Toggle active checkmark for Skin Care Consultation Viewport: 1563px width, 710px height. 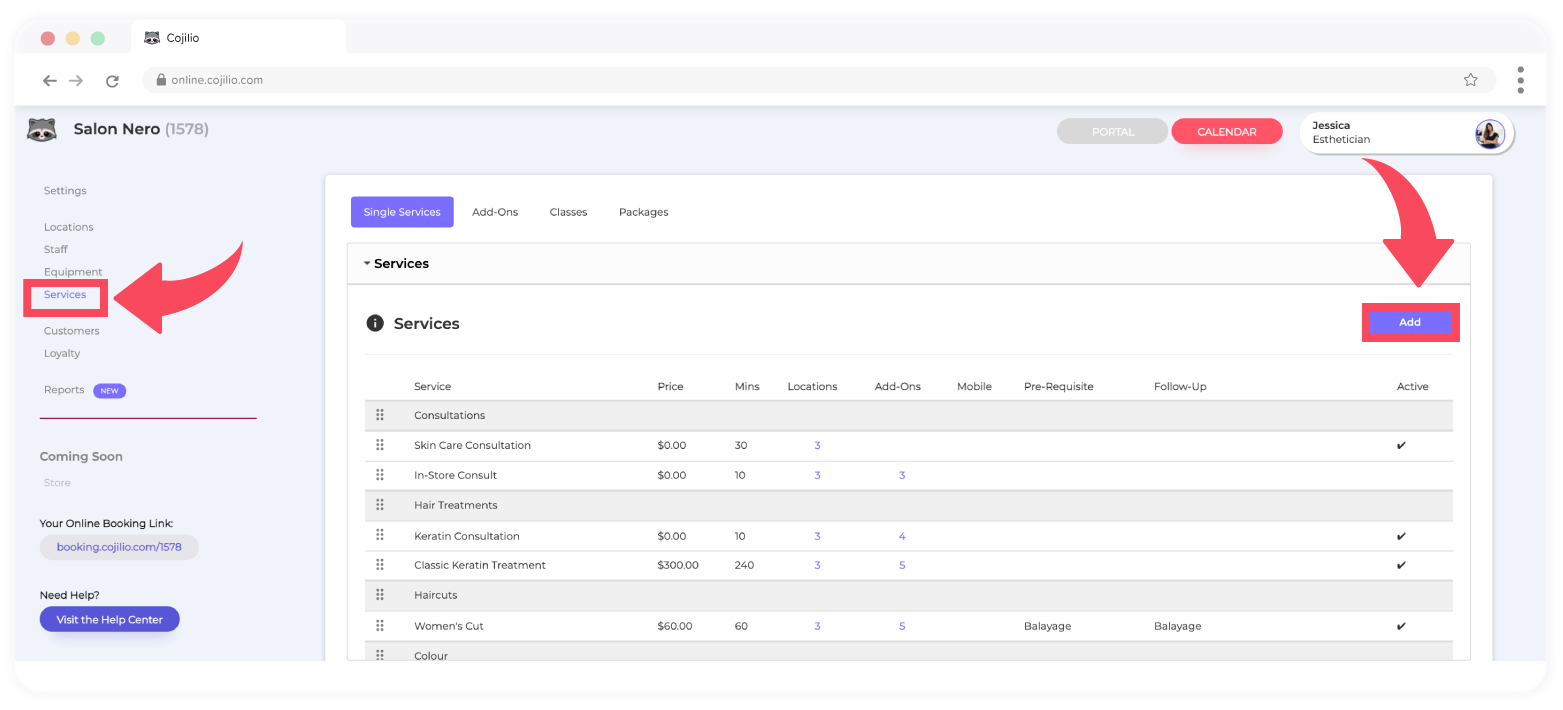(1401, 446)
